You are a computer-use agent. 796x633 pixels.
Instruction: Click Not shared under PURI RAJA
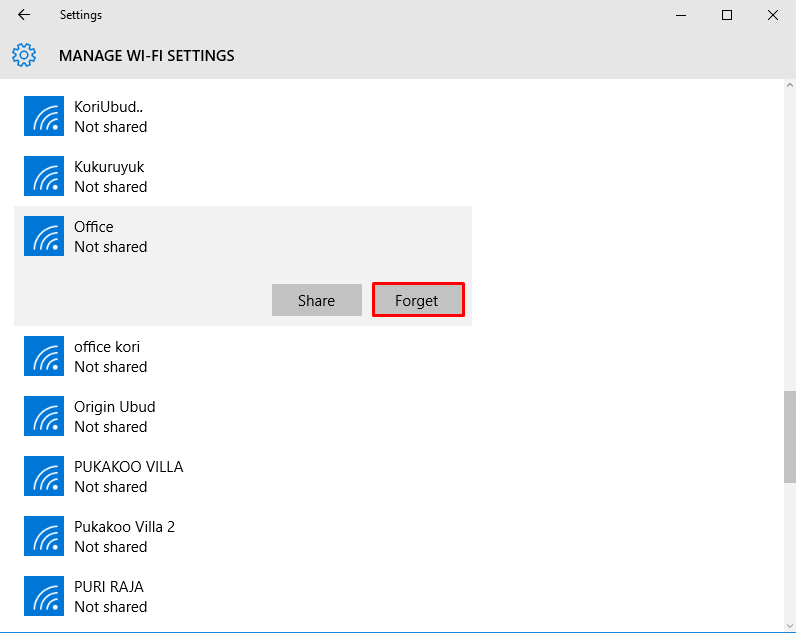click(x=111, y=607)
